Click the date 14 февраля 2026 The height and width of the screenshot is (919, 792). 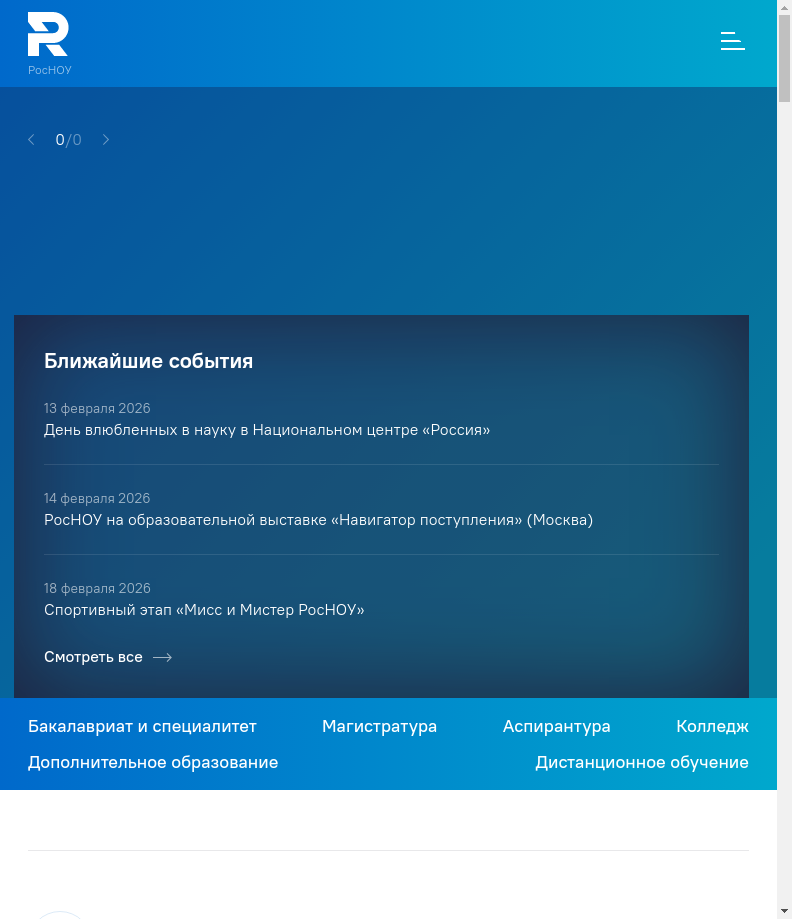click(x=97, y=498)
